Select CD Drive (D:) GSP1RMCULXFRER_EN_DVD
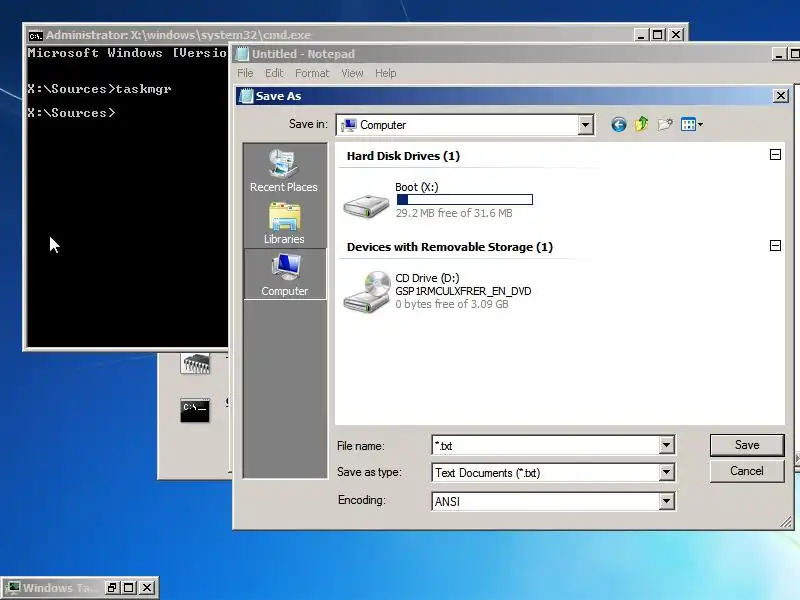 coord(438,291)
